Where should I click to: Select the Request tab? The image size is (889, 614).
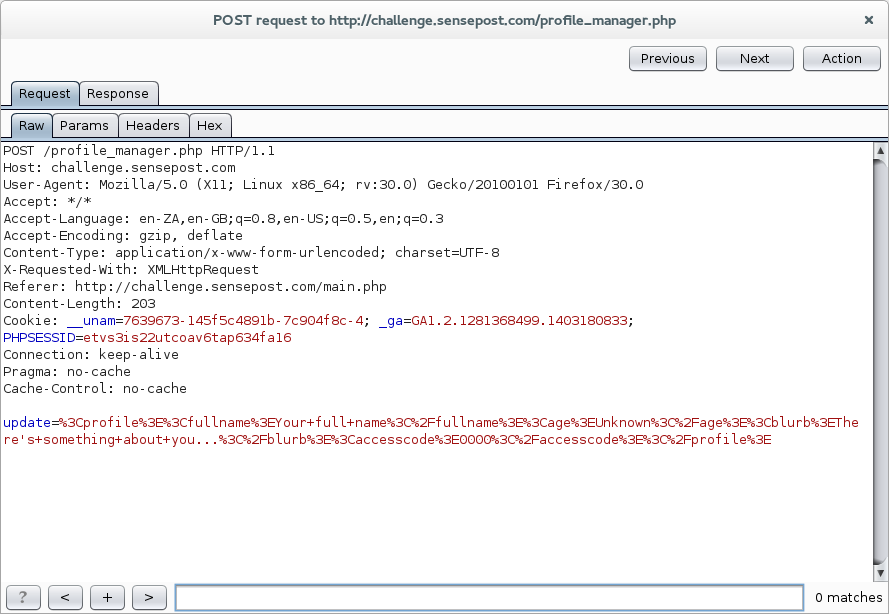point(45,94)
